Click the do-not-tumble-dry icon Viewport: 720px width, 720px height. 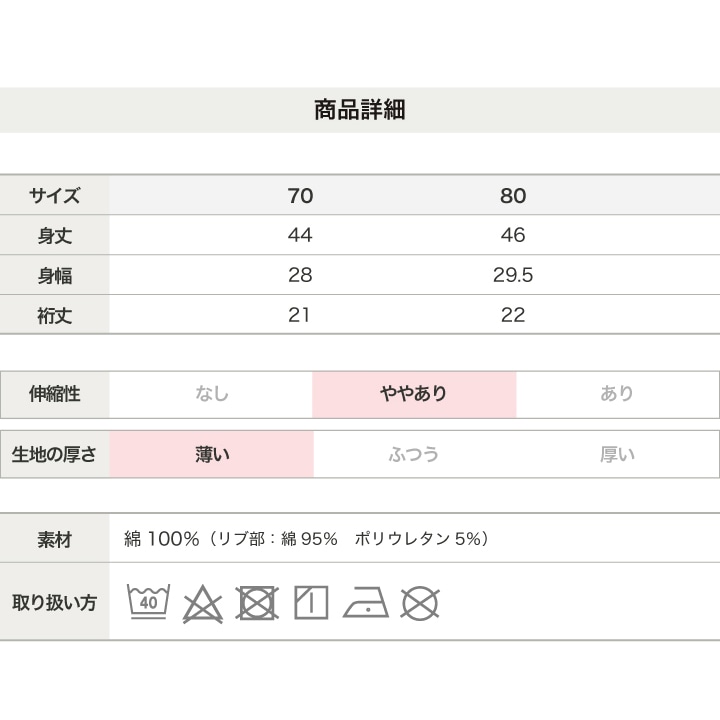[x=257, y=603]
